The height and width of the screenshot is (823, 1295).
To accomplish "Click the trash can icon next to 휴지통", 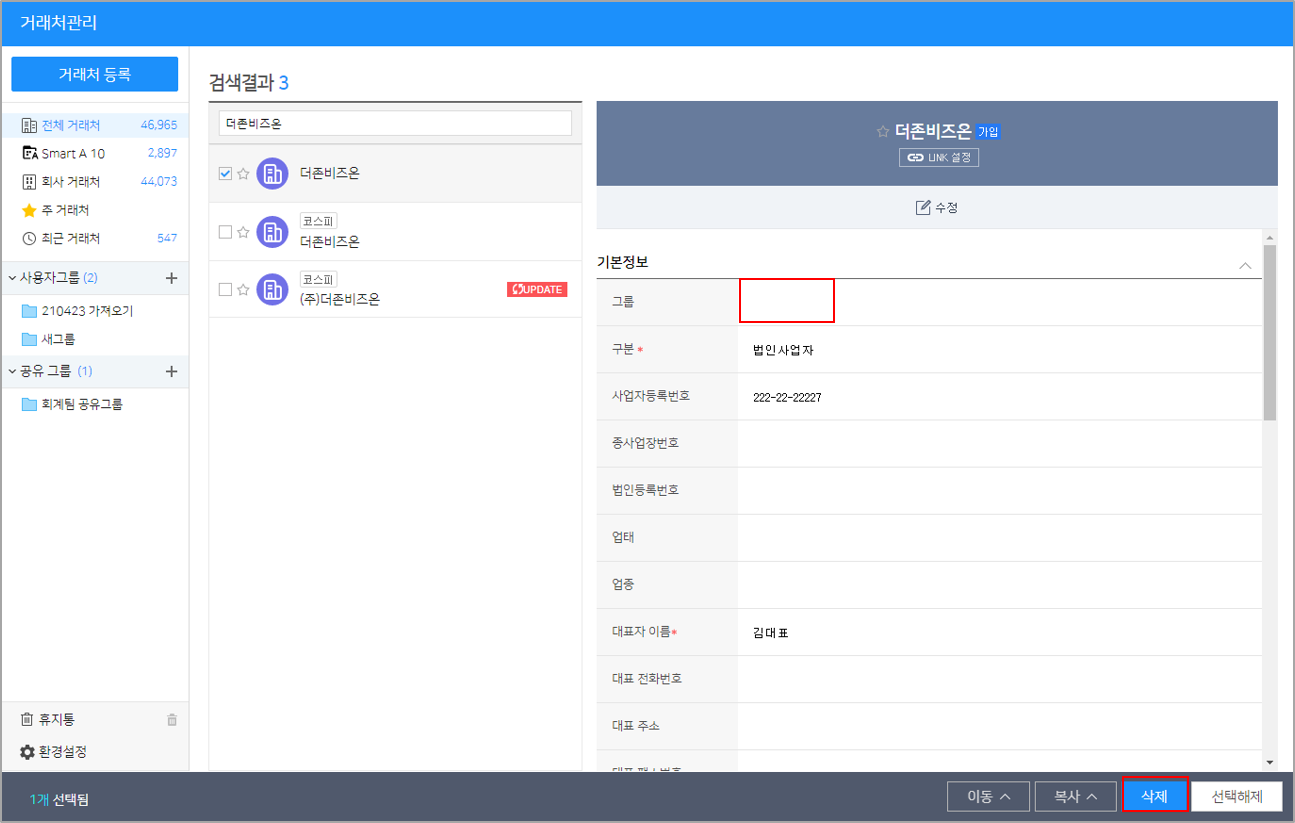I will 172,720.
